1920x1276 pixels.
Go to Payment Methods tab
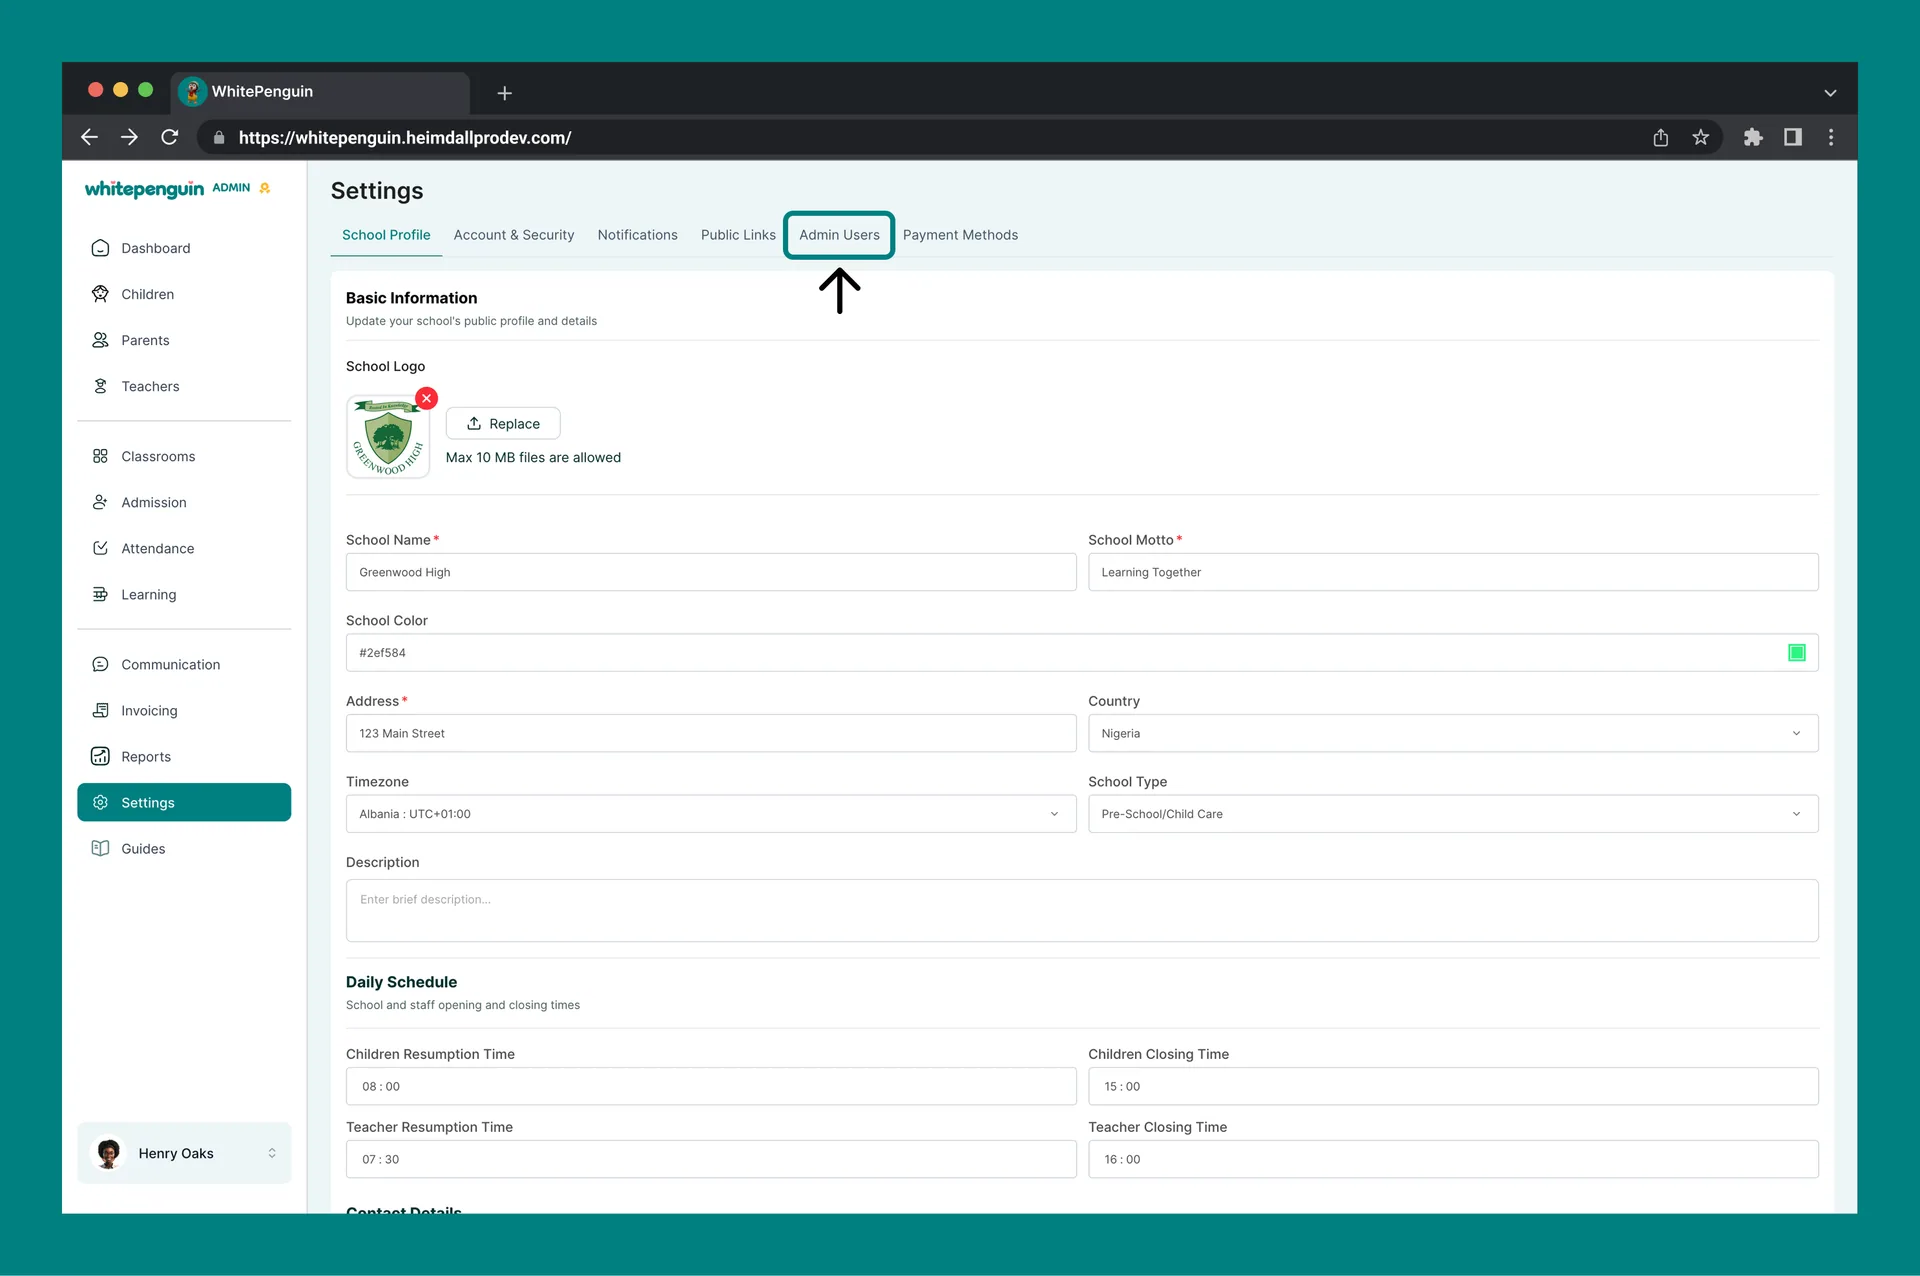click(960, 235)
